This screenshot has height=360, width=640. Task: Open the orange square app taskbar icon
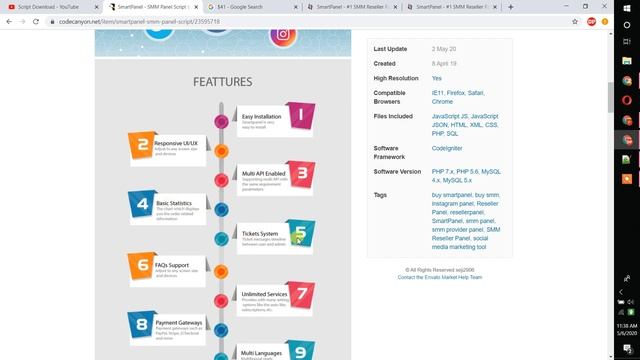[627, 179]
